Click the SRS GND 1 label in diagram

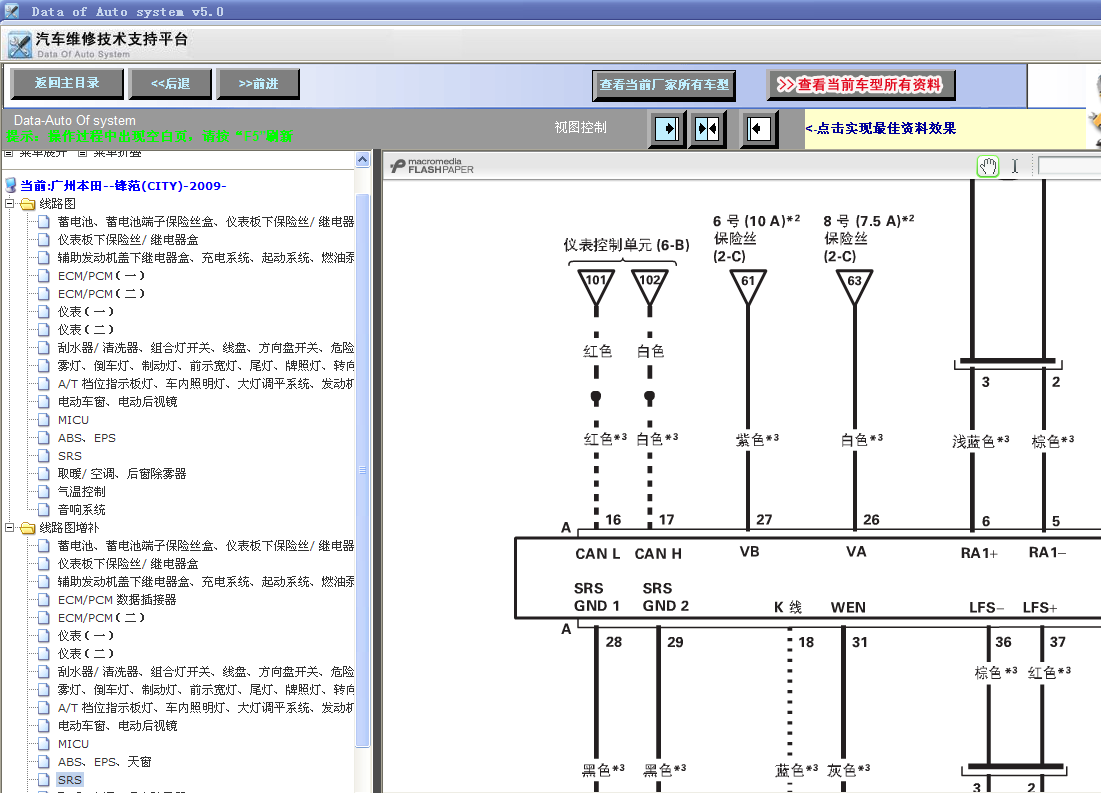(596, 597)
